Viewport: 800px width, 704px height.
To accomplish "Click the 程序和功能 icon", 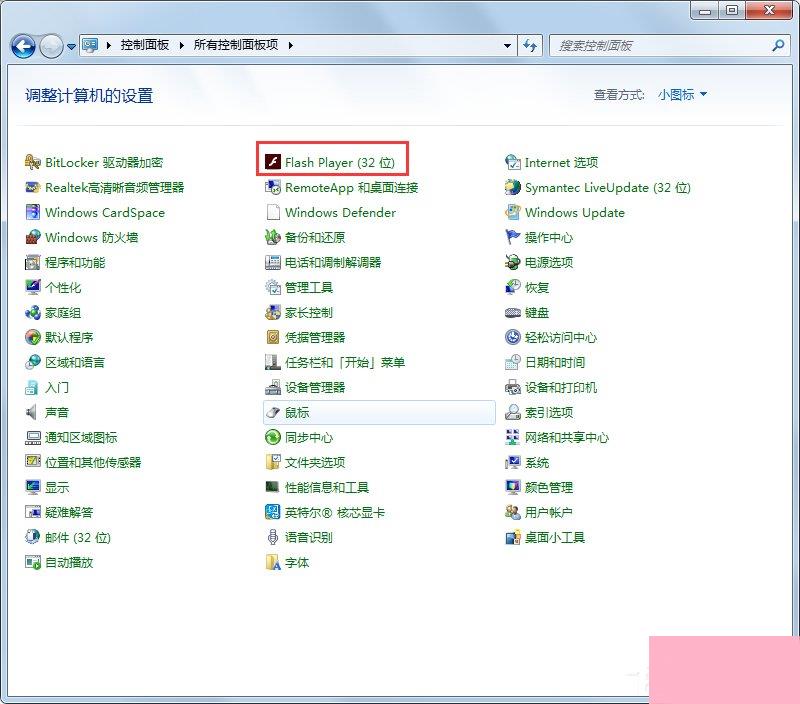I will tap(33, 262).
